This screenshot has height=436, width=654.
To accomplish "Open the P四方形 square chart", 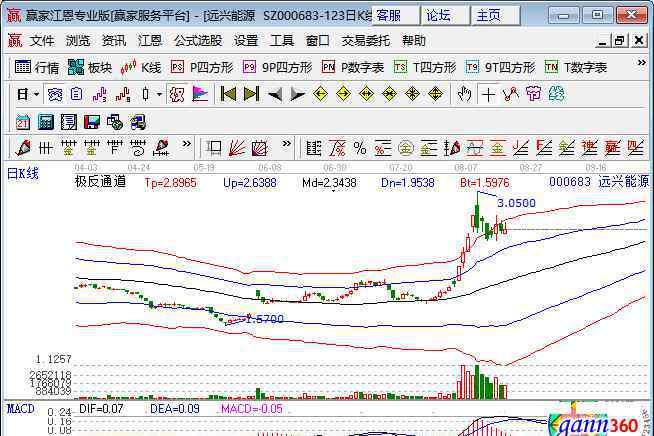I will point(202,67).
